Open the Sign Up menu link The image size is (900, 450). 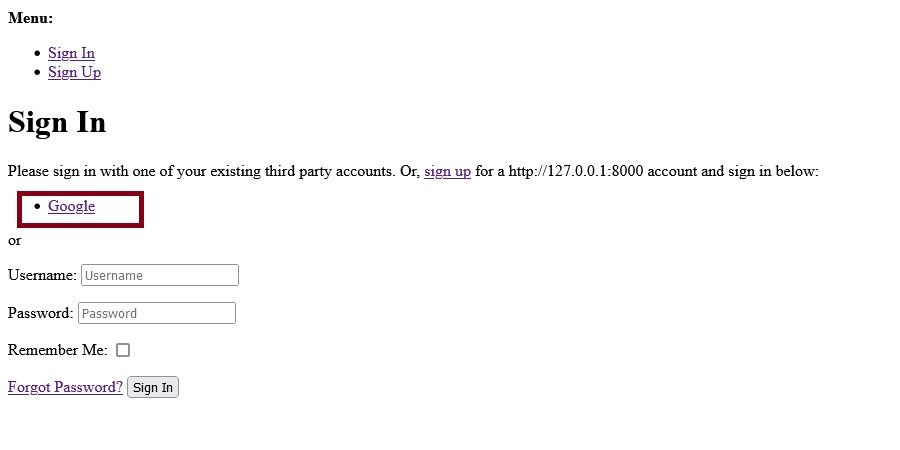click(74, 72)
